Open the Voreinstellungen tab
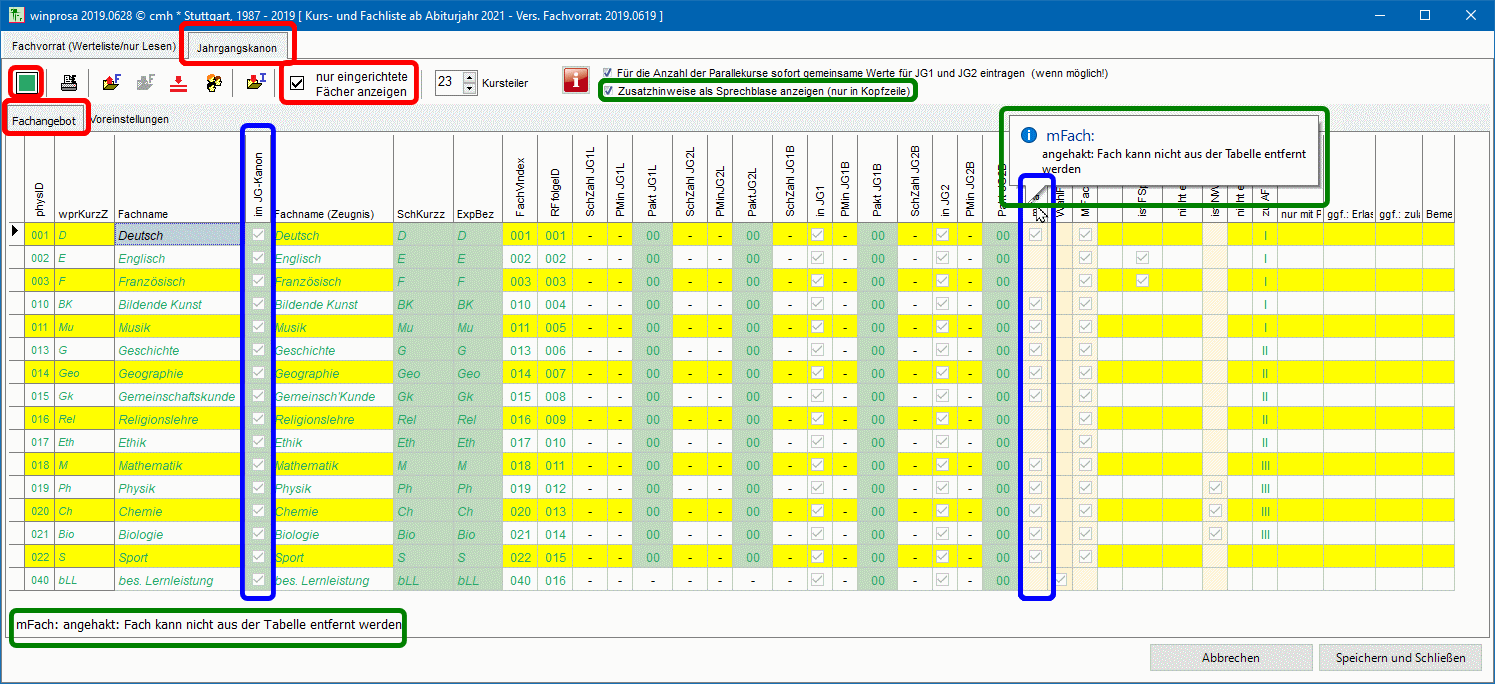The width and height of the screenshot is (1495, 684). [129, 119]
